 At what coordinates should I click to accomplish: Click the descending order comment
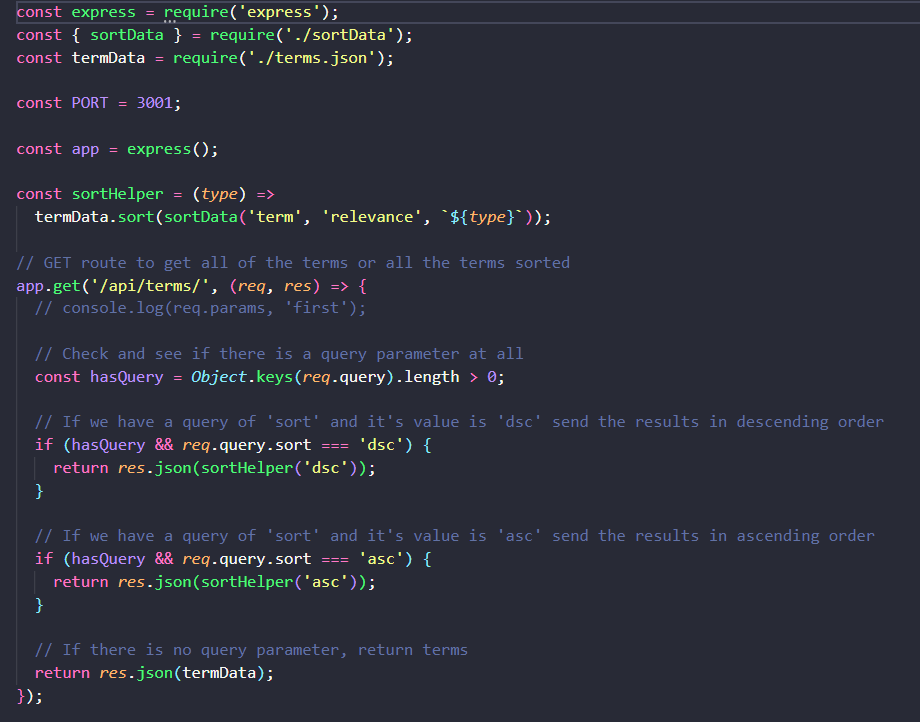(x=459, y=422)
